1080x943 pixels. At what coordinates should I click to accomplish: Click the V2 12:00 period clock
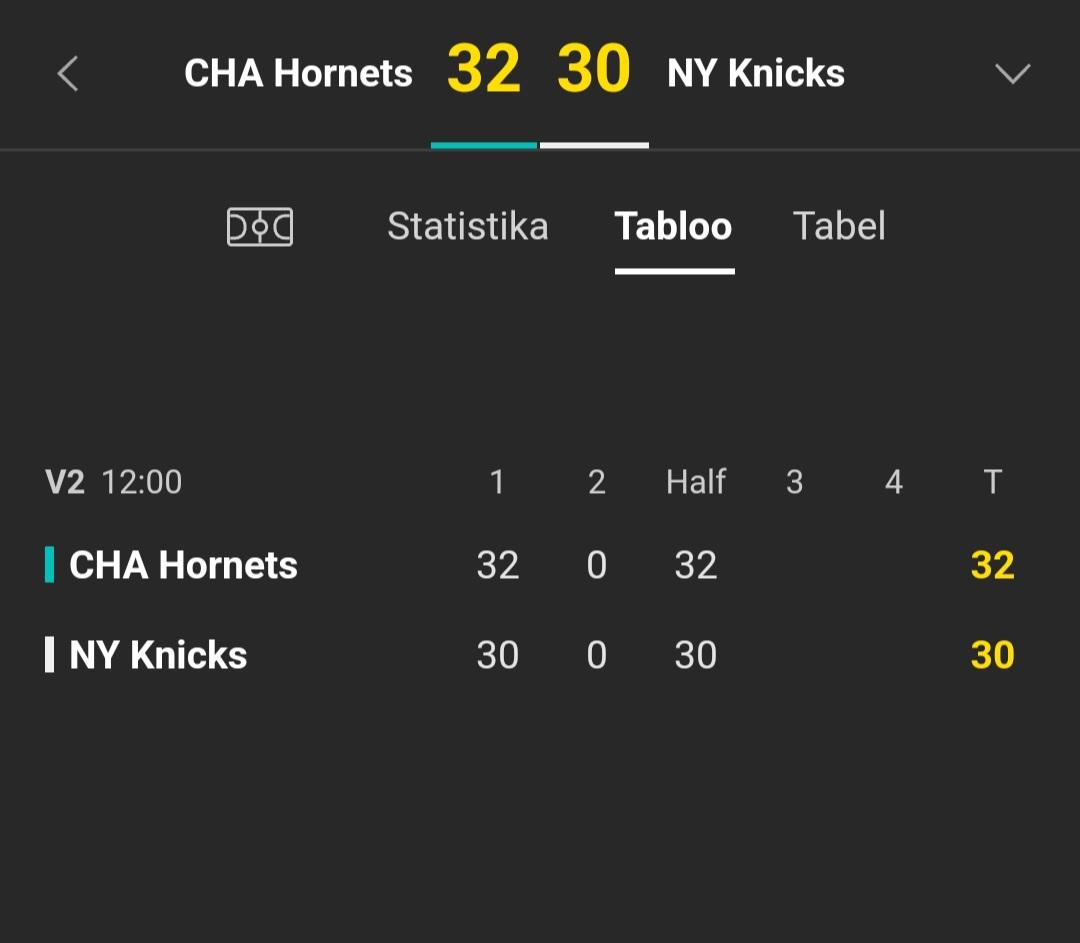coord(114,481)
